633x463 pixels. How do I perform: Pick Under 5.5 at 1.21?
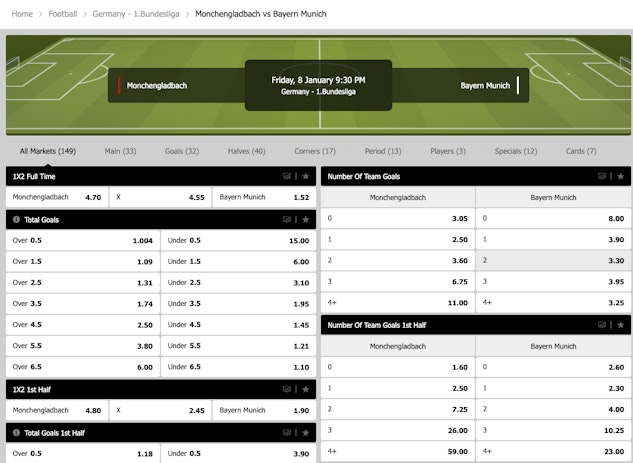coord(238,346)
